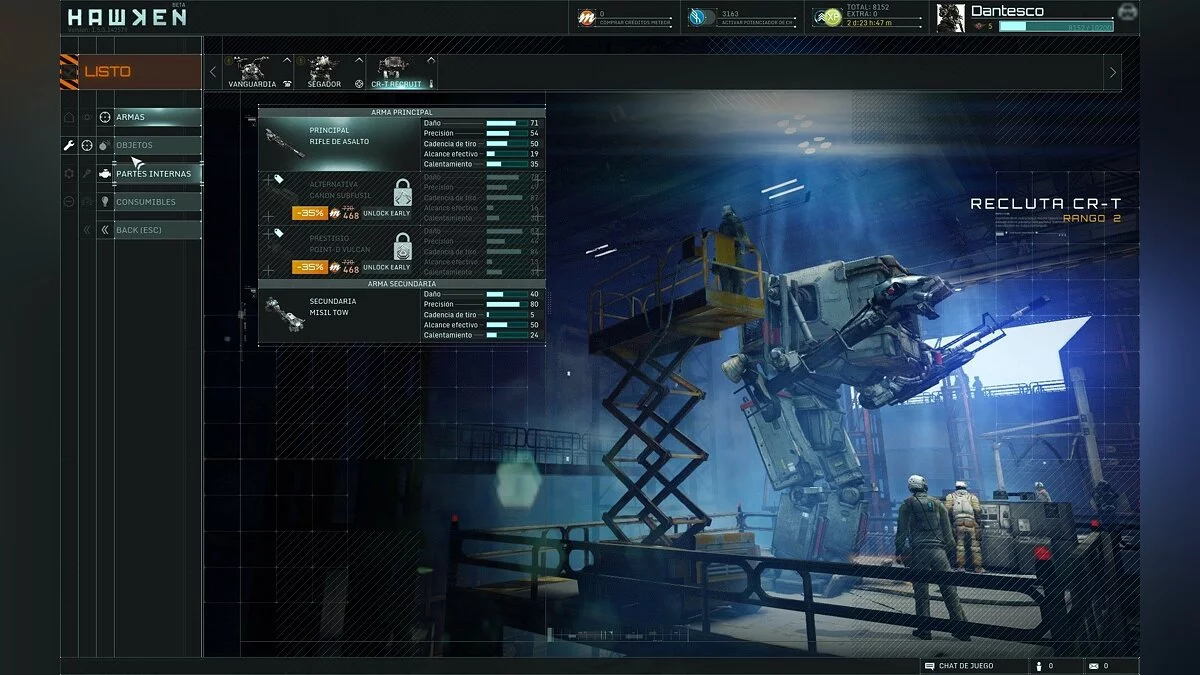This screenshot has height=675, width=1200.
Task: Show previous mechs with left arrow
Action: click(x=212, y=72)
